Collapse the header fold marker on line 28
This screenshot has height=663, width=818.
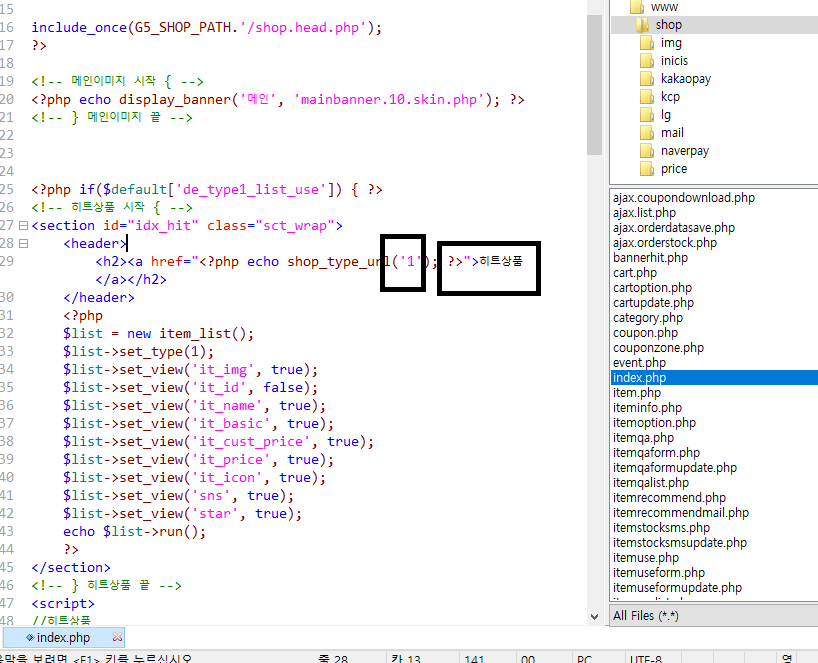point(23,244)
